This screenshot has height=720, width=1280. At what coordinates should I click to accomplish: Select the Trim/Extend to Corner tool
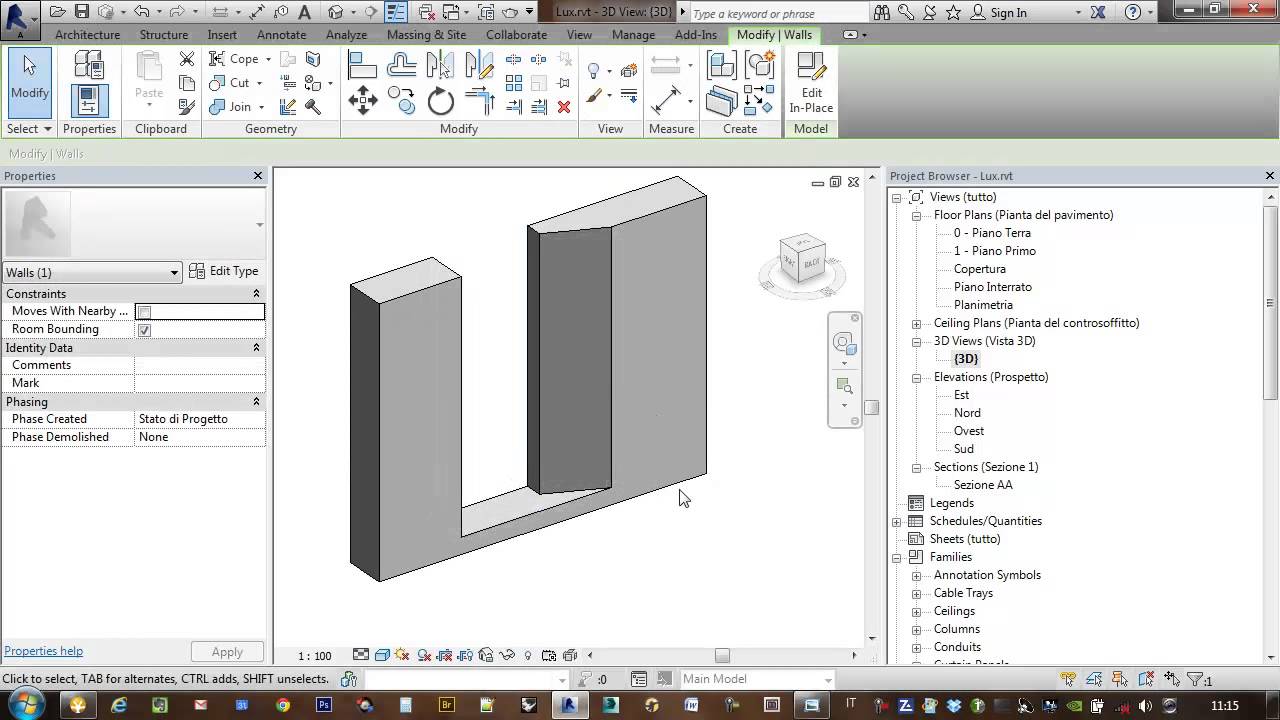pos(480,101)
